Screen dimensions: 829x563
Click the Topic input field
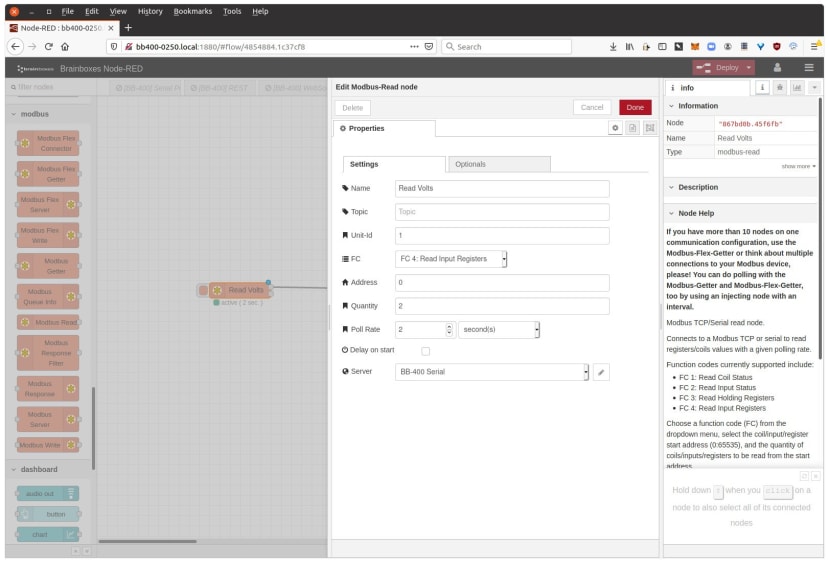(502, 212)
